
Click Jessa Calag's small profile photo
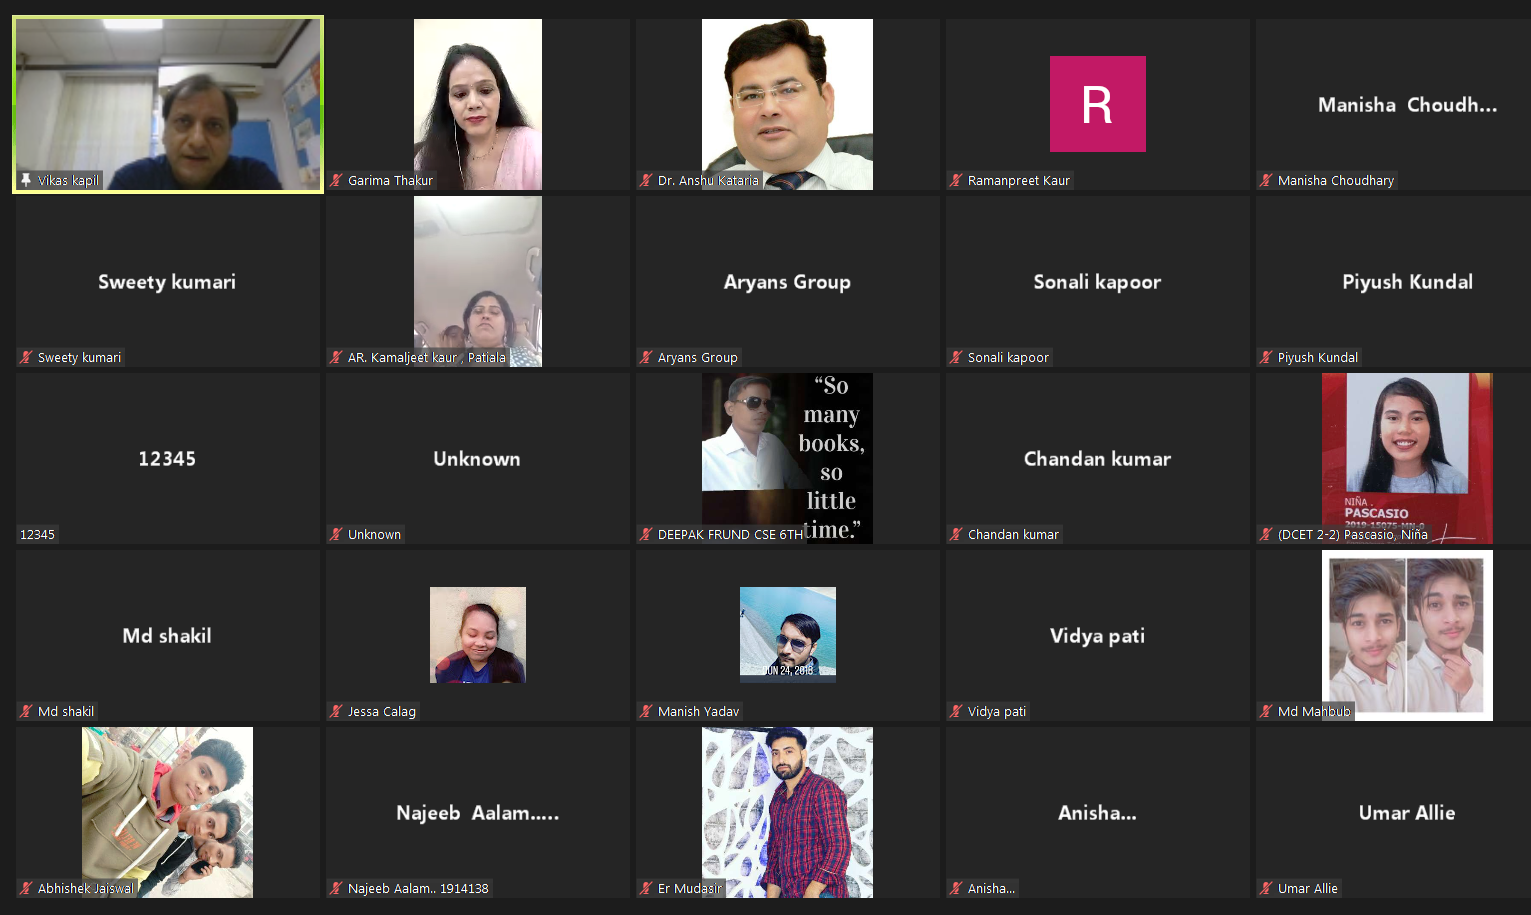click(x=478, y=635)
